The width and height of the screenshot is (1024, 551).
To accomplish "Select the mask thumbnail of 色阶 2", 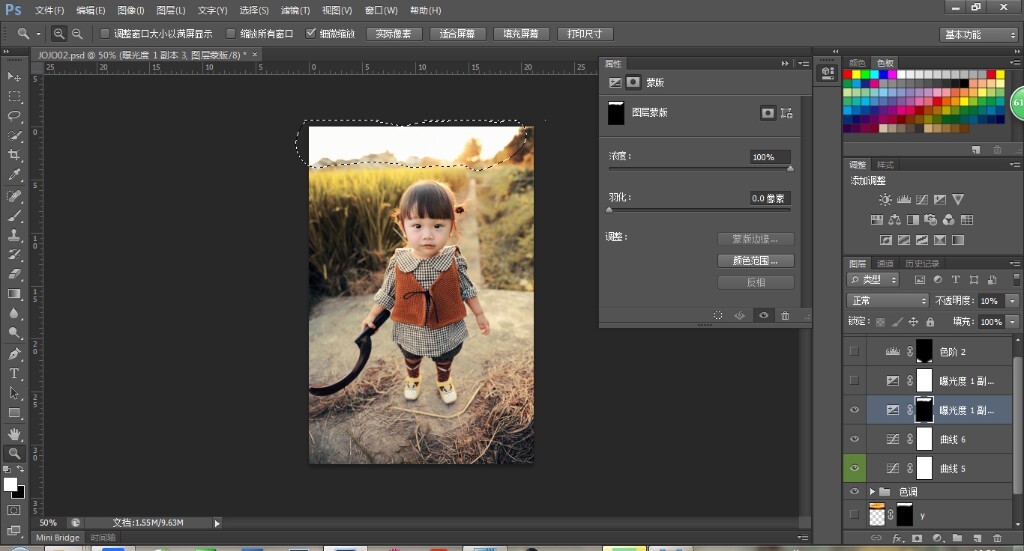I will coord(924,351).
